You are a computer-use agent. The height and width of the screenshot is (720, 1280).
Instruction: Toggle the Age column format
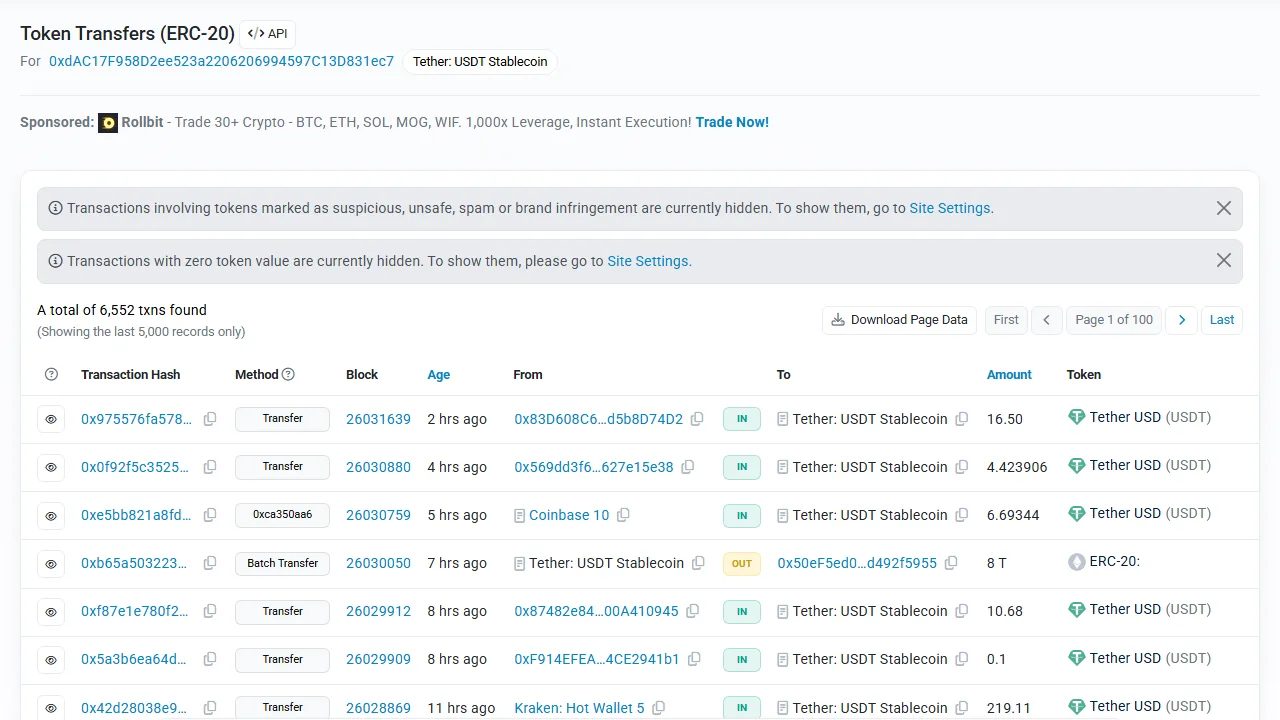[439, 374]
